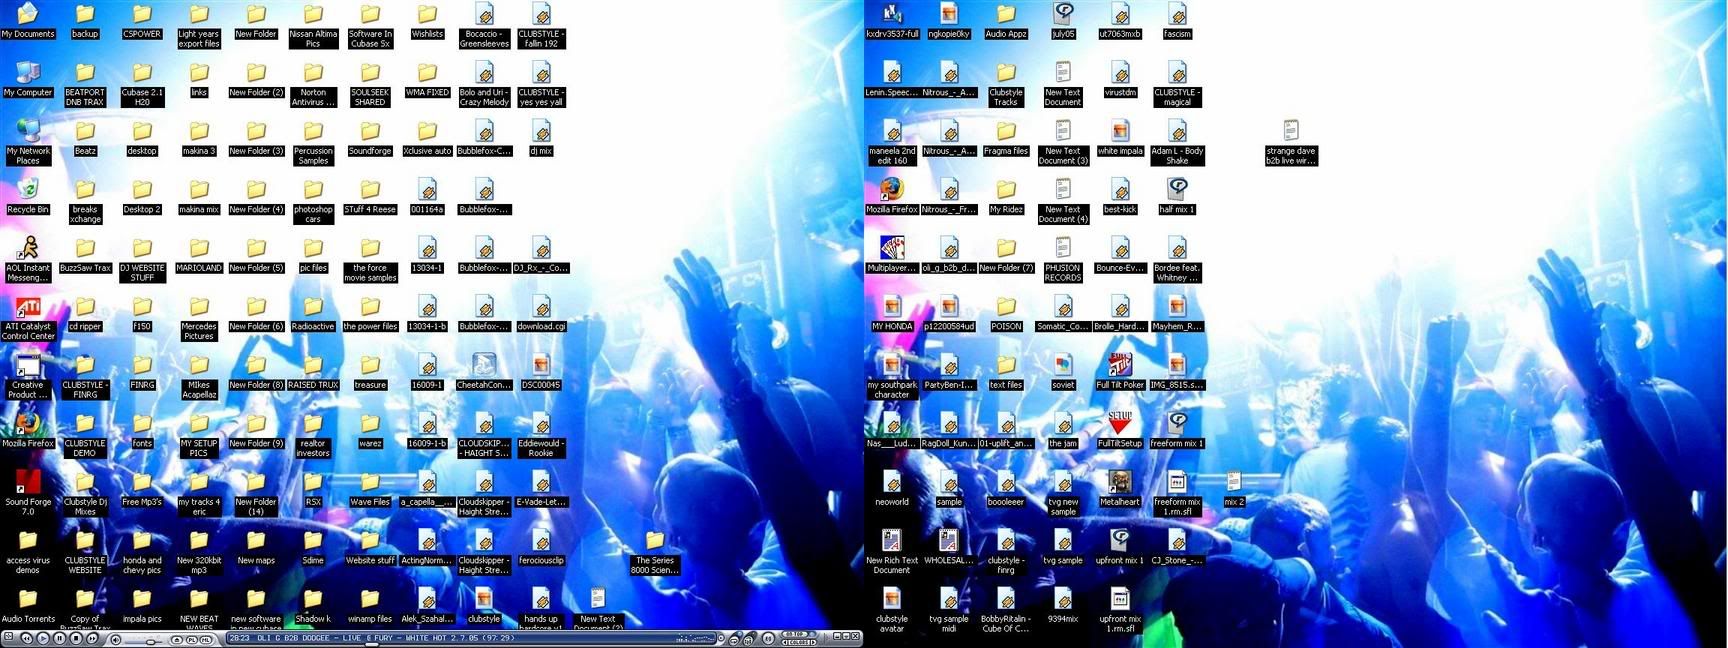This screenshot has width=1728, height=648.
Task: Open the Clubstyle Tracks folder
Action: point(1006,84)
